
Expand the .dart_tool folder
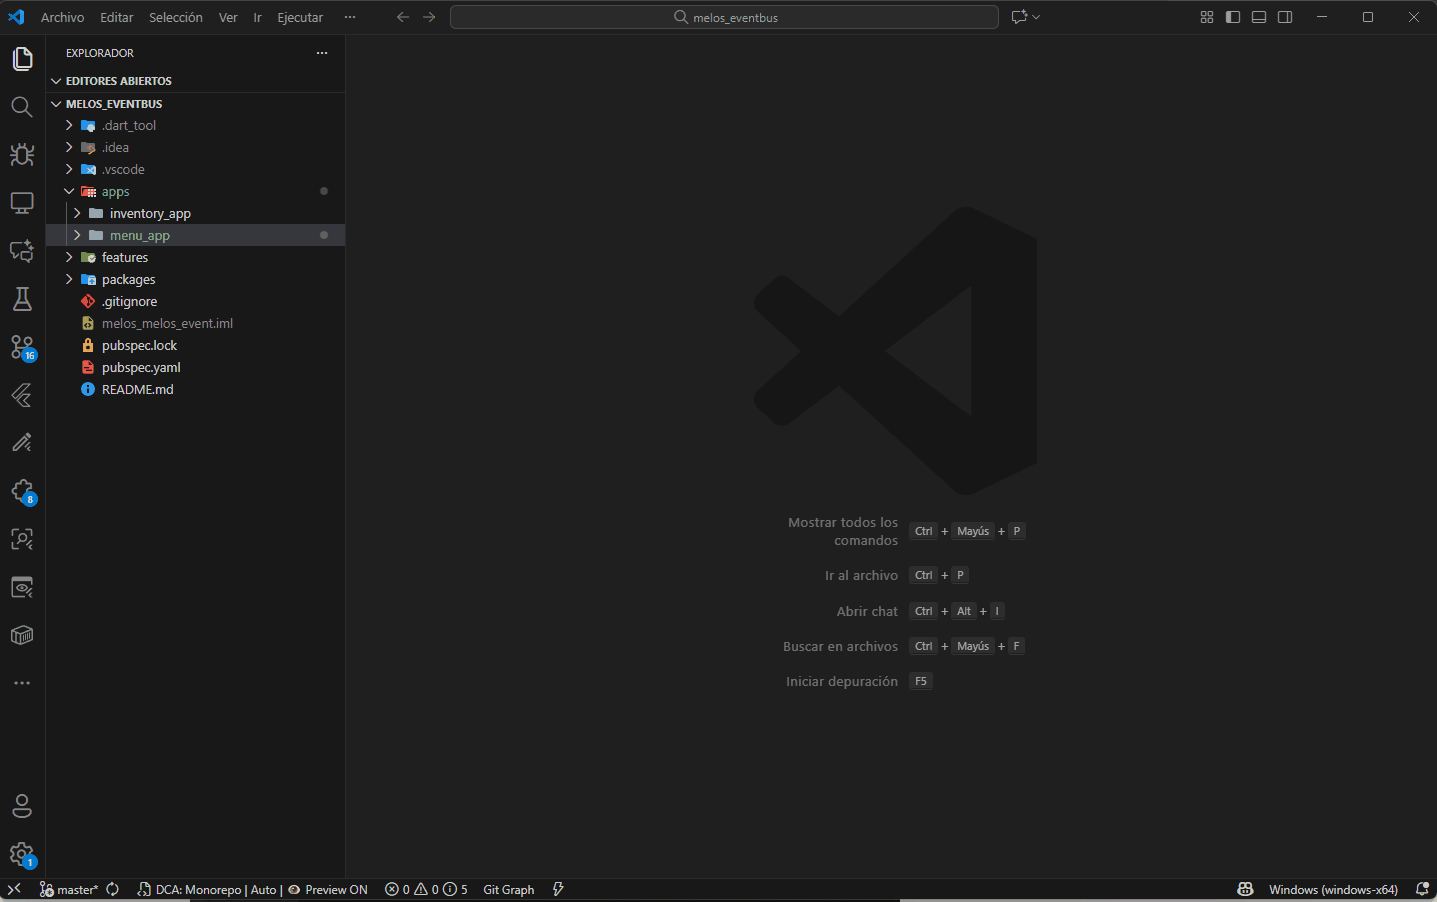click(x=195, y=126)
